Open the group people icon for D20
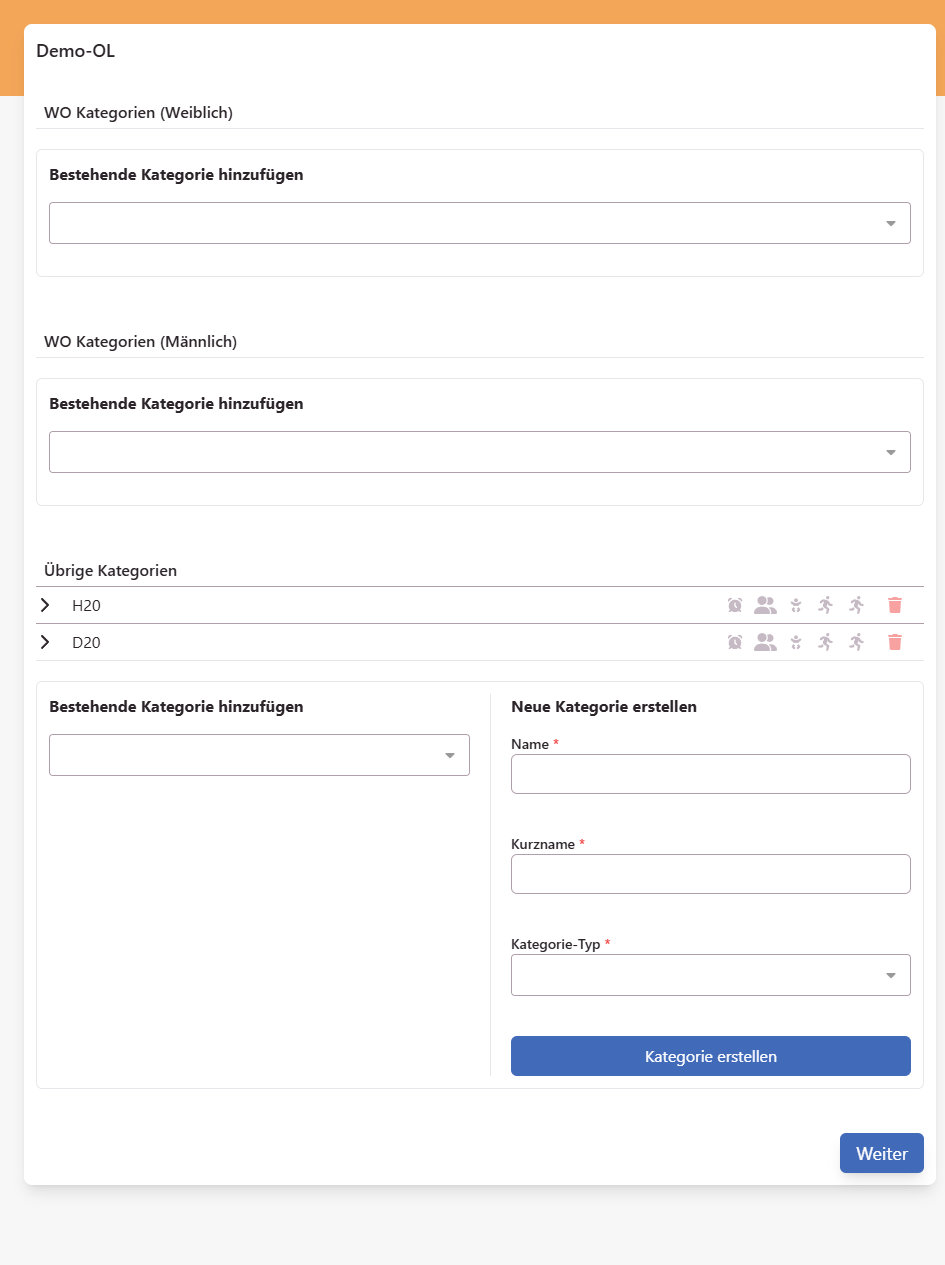 [x=765, y=642]
